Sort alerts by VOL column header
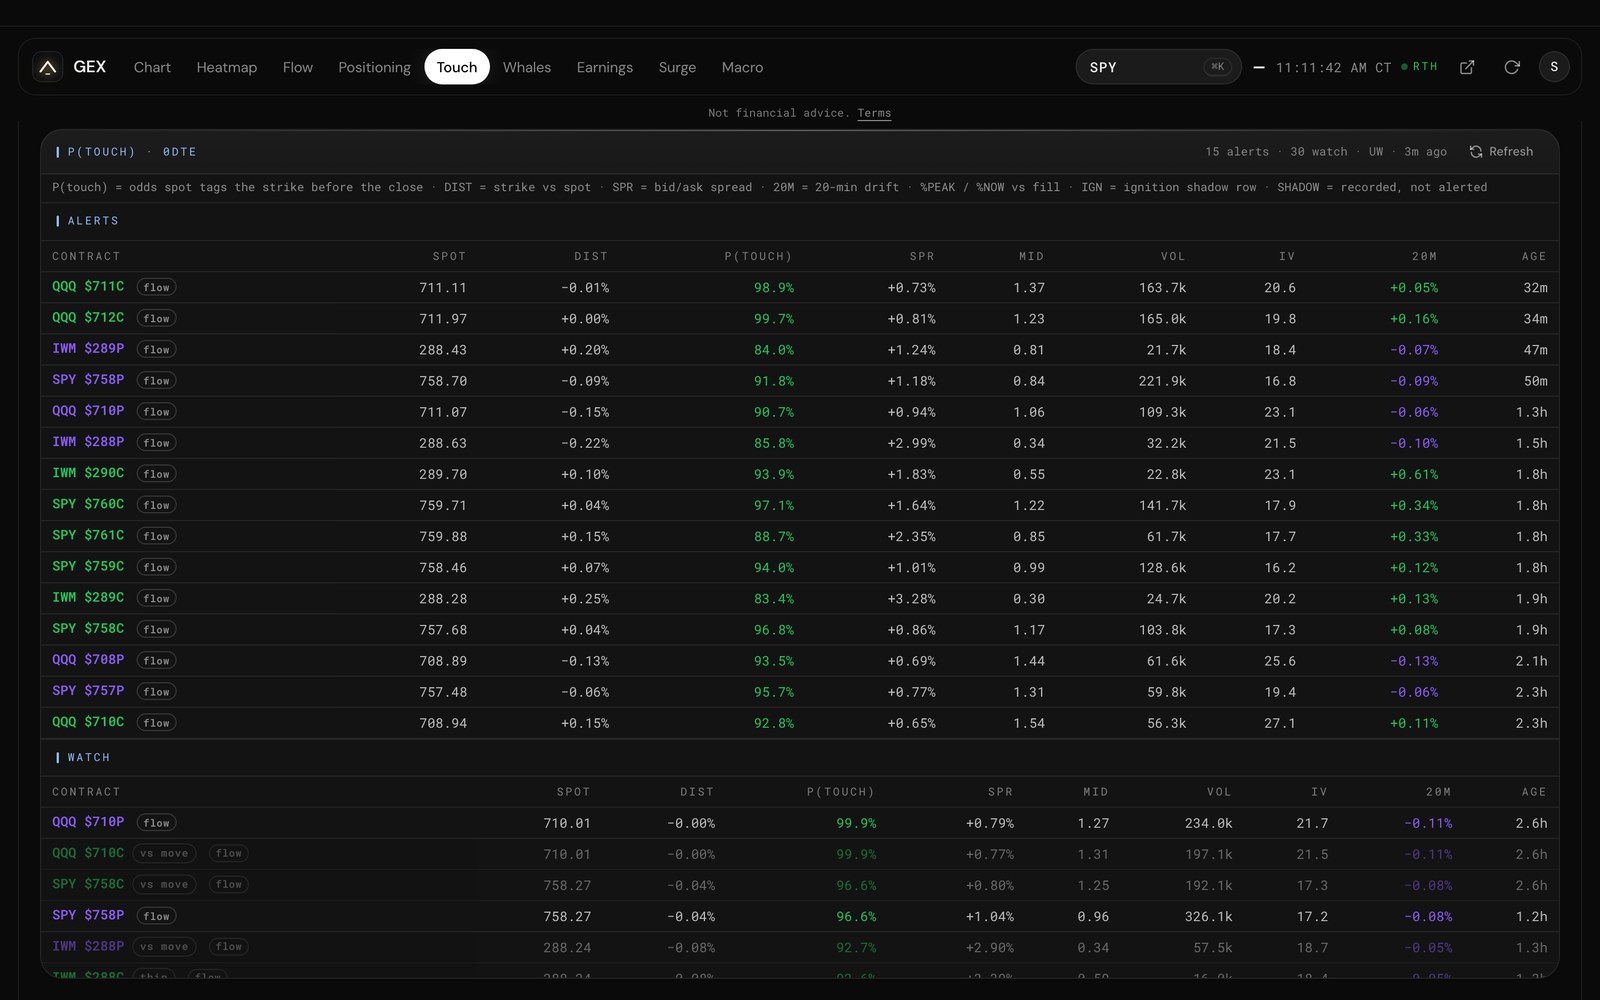This screenshot has height=1000, width=1600. click(x=1173, y=257)
